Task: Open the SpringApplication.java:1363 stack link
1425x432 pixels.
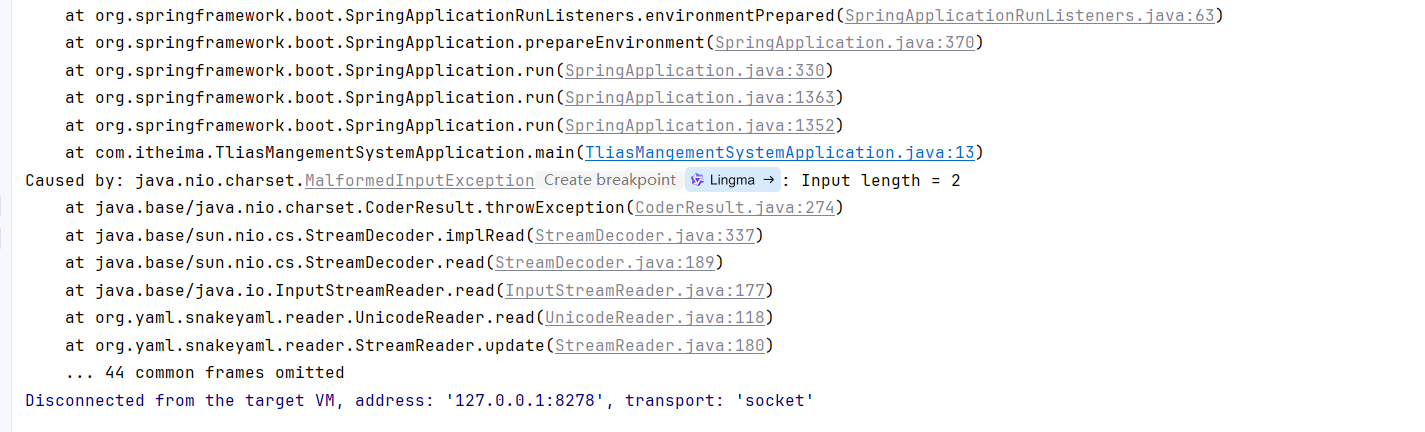Action: point(699,98)
